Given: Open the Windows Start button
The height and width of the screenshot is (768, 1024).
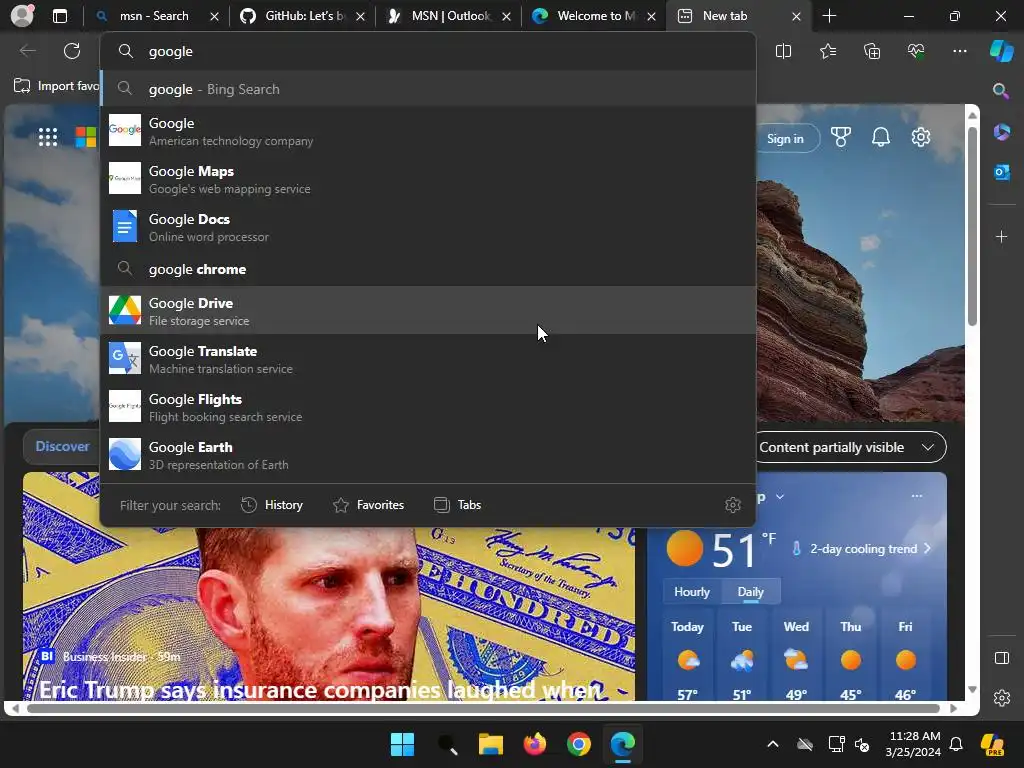Looking at the screenshot, I should (402, 744).
